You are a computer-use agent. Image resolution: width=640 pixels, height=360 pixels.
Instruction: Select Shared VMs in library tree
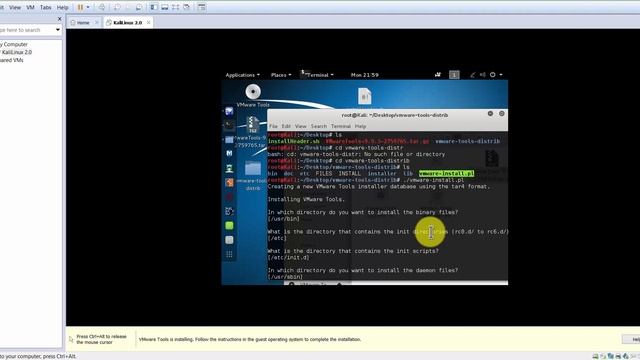pyautogui.click(x=12, y=60)
